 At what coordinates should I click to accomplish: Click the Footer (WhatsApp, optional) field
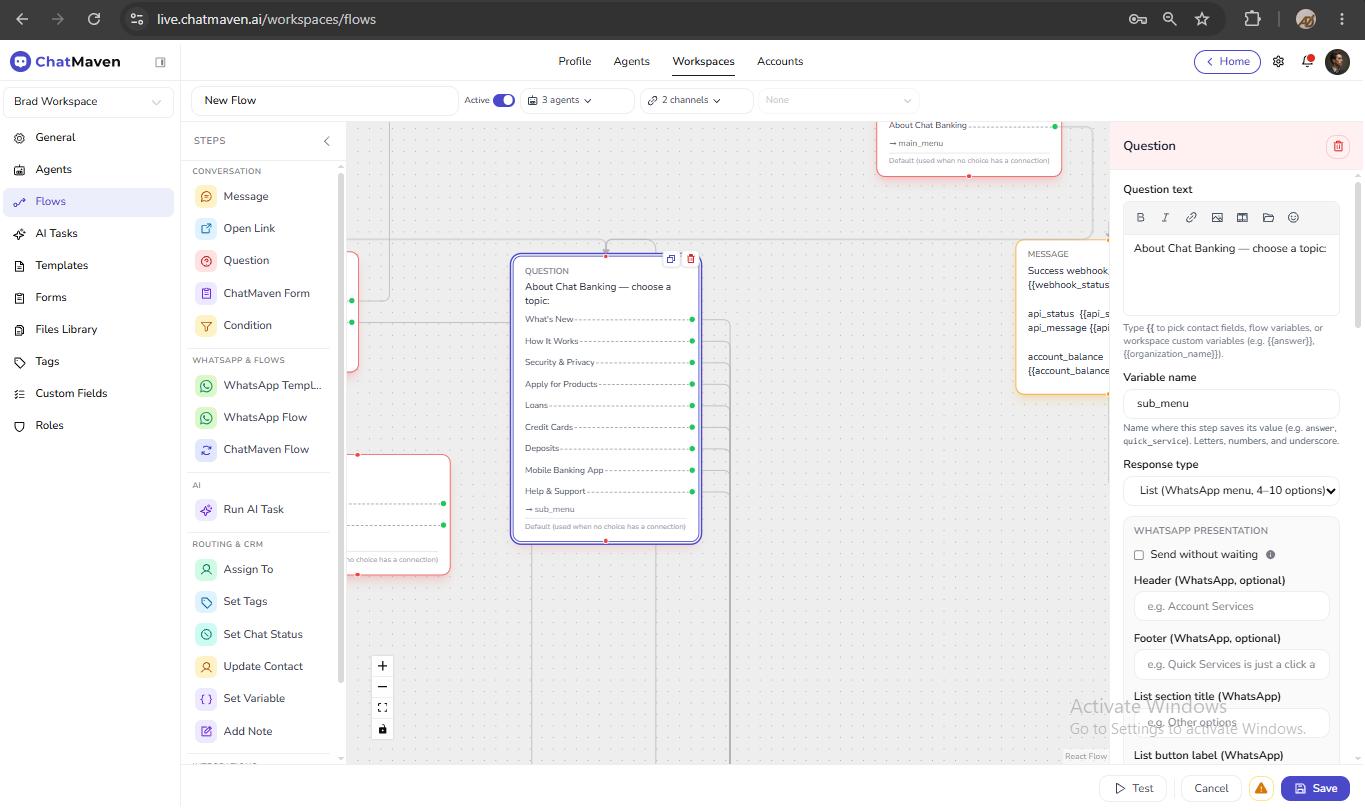coord(1232,664)
